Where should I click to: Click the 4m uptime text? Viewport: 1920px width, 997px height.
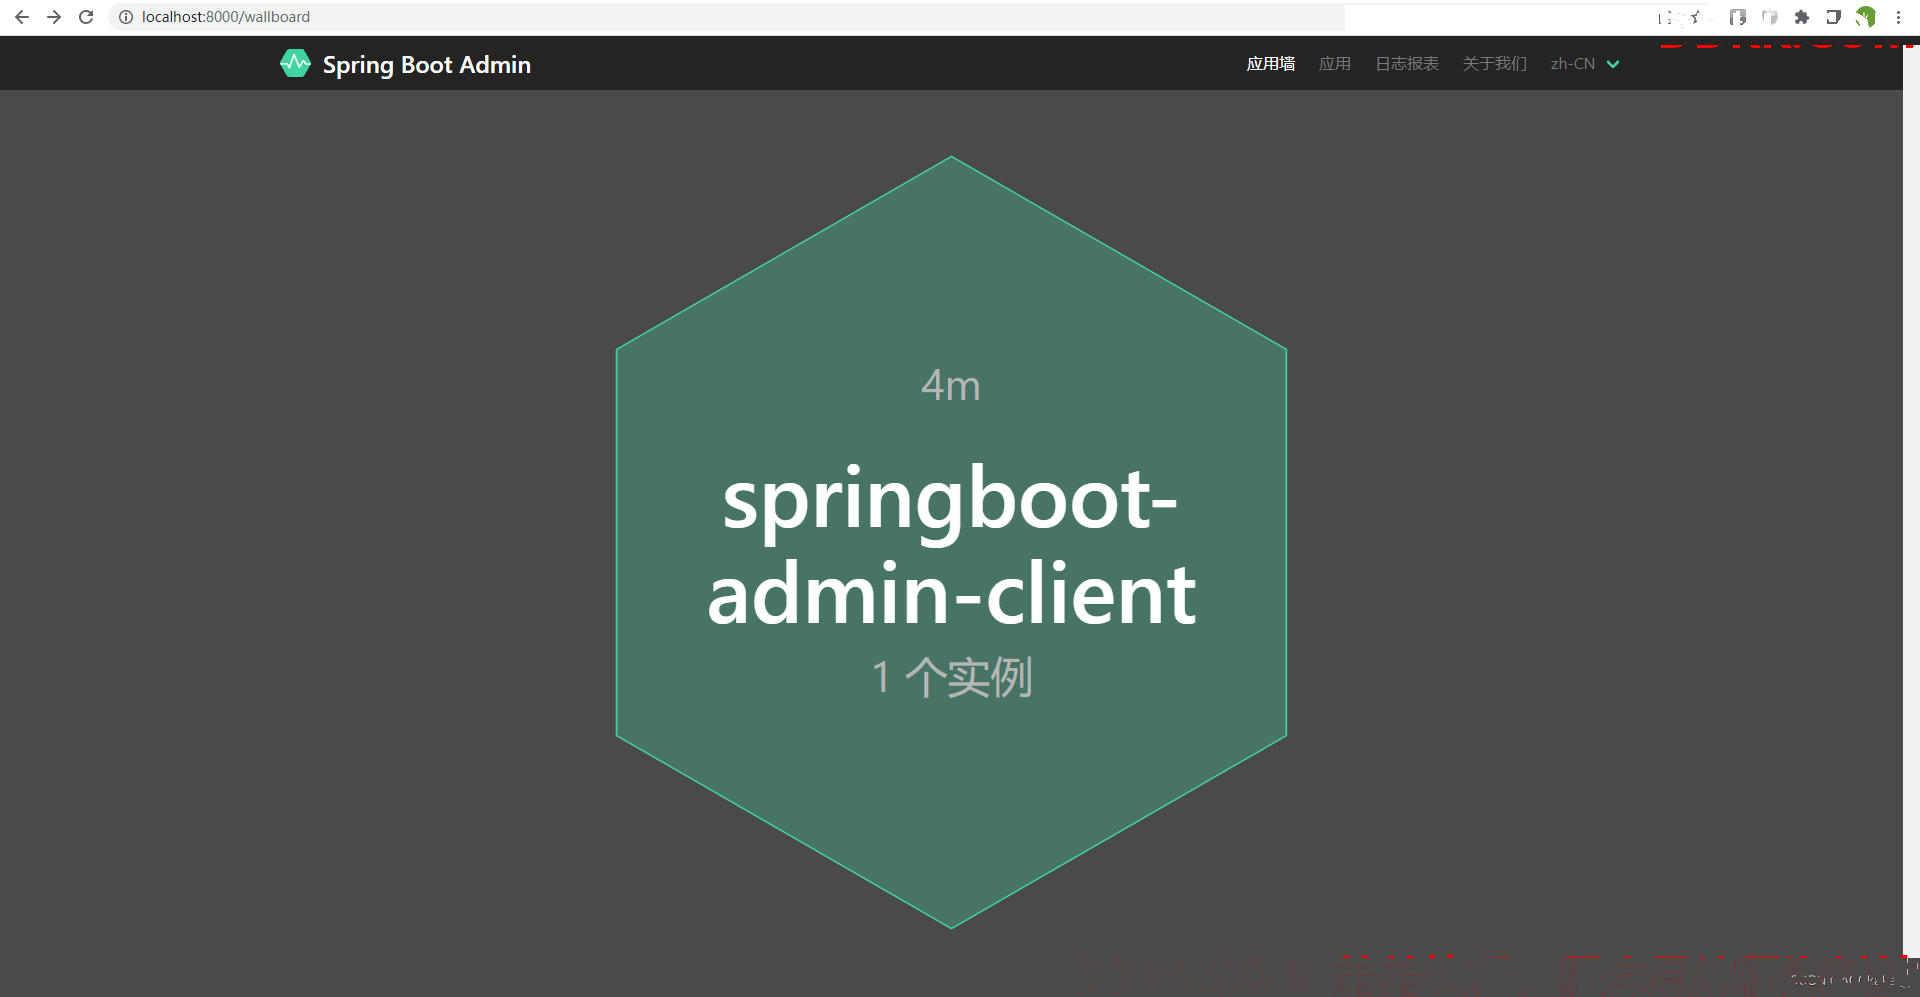[950, 385]
